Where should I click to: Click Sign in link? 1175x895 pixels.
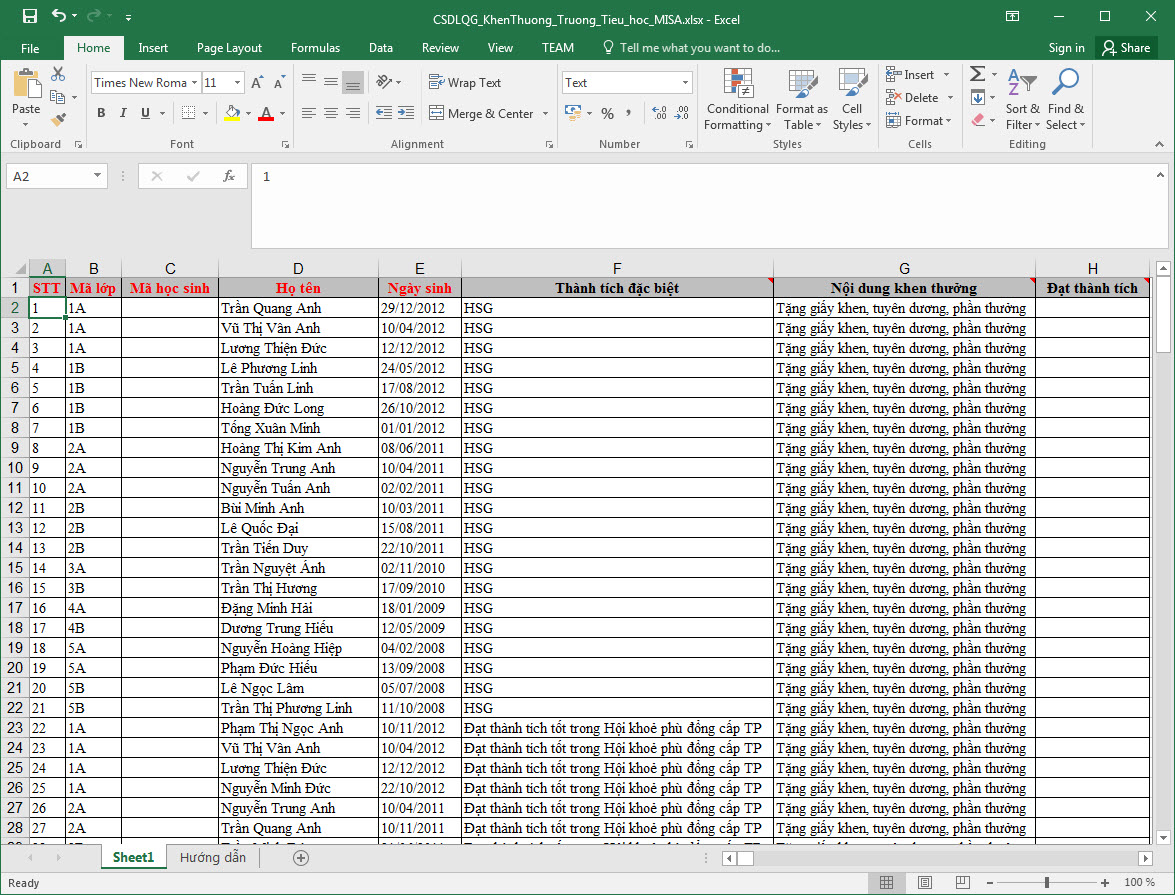[x=1066, y=47]
